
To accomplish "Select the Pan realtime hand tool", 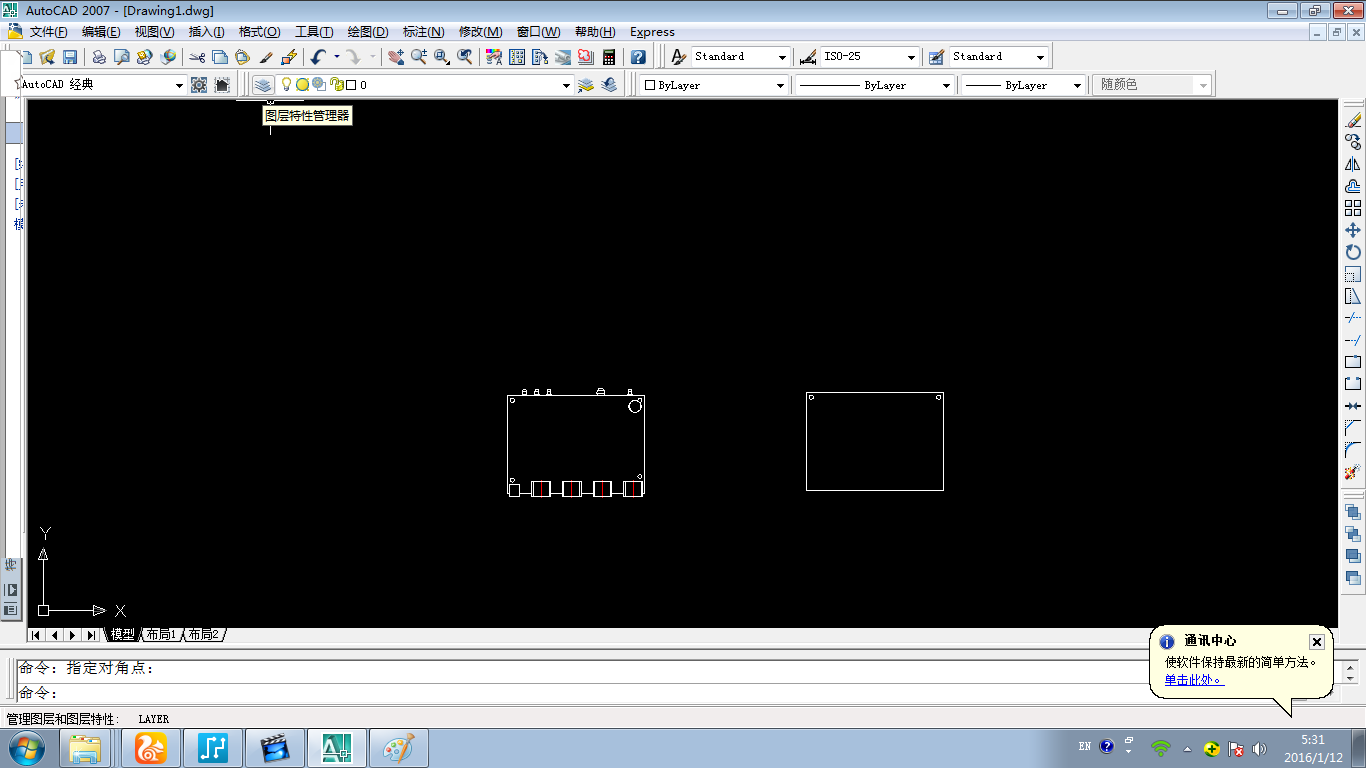I will pos(396,57).
